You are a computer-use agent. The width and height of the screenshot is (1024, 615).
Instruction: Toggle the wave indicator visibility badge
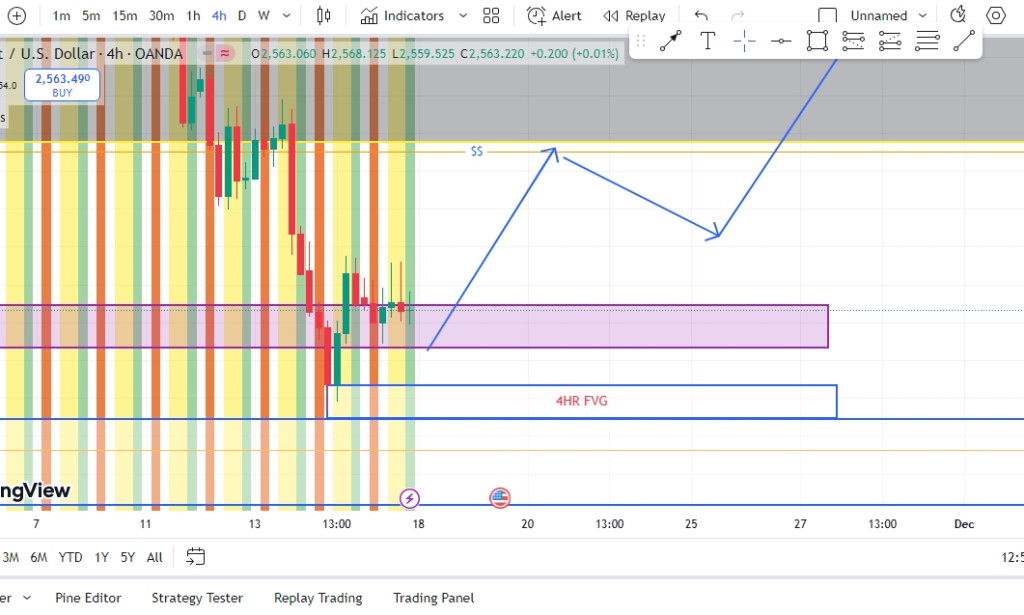[226, 54]
